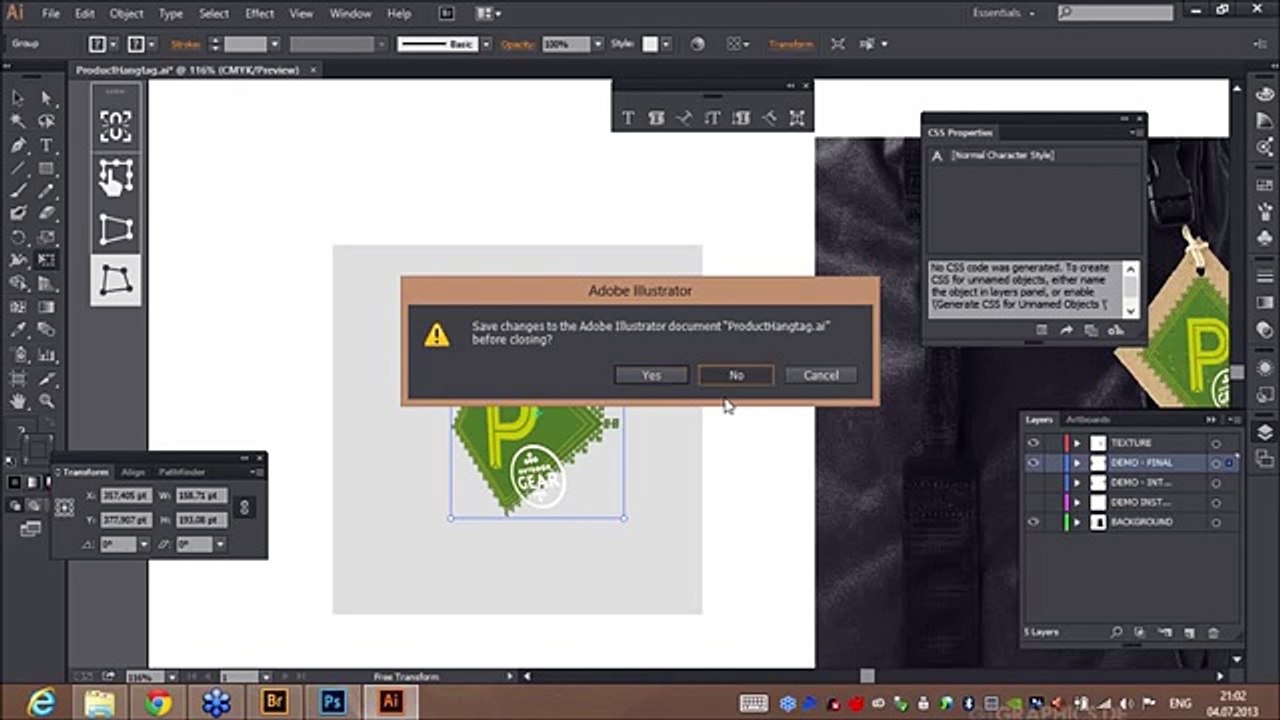Toggle visibility of the DEMO INST layer
Viewport: 1280px width, 720px height.
coord(1033,502)
